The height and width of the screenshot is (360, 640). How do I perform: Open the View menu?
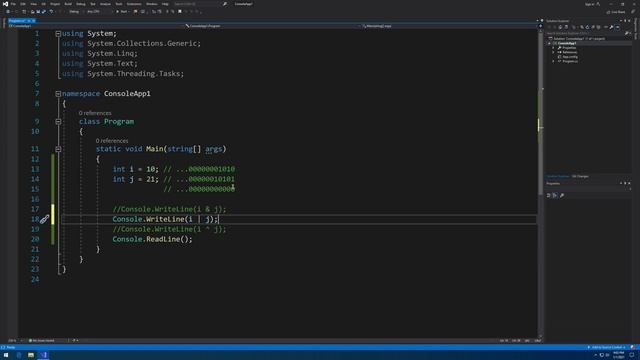(33, 4)
